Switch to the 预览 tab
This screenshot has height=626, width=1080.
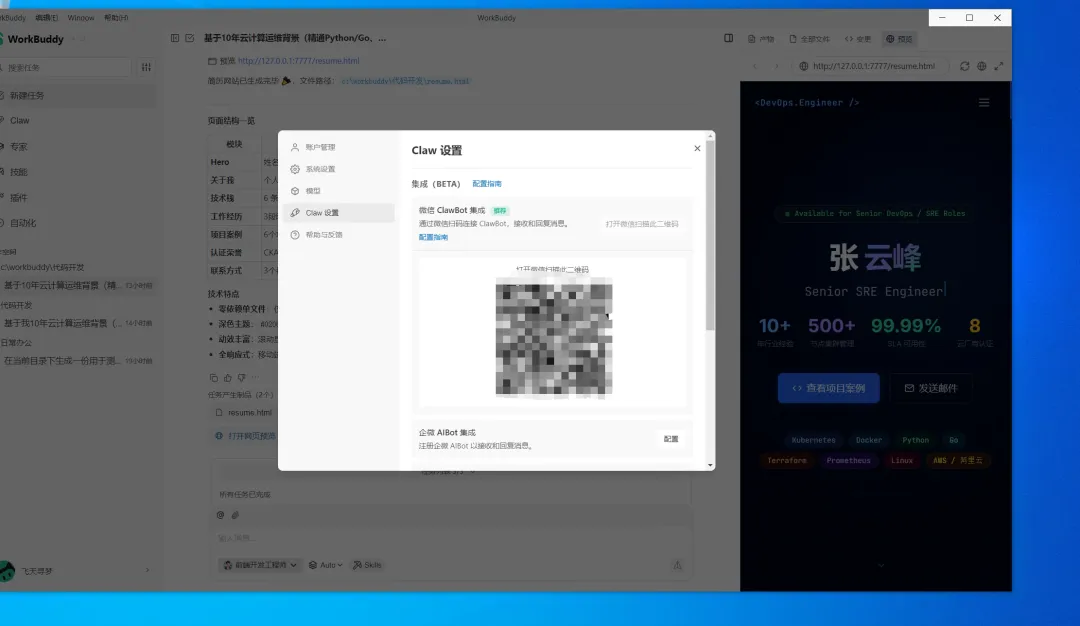(900, 39)
